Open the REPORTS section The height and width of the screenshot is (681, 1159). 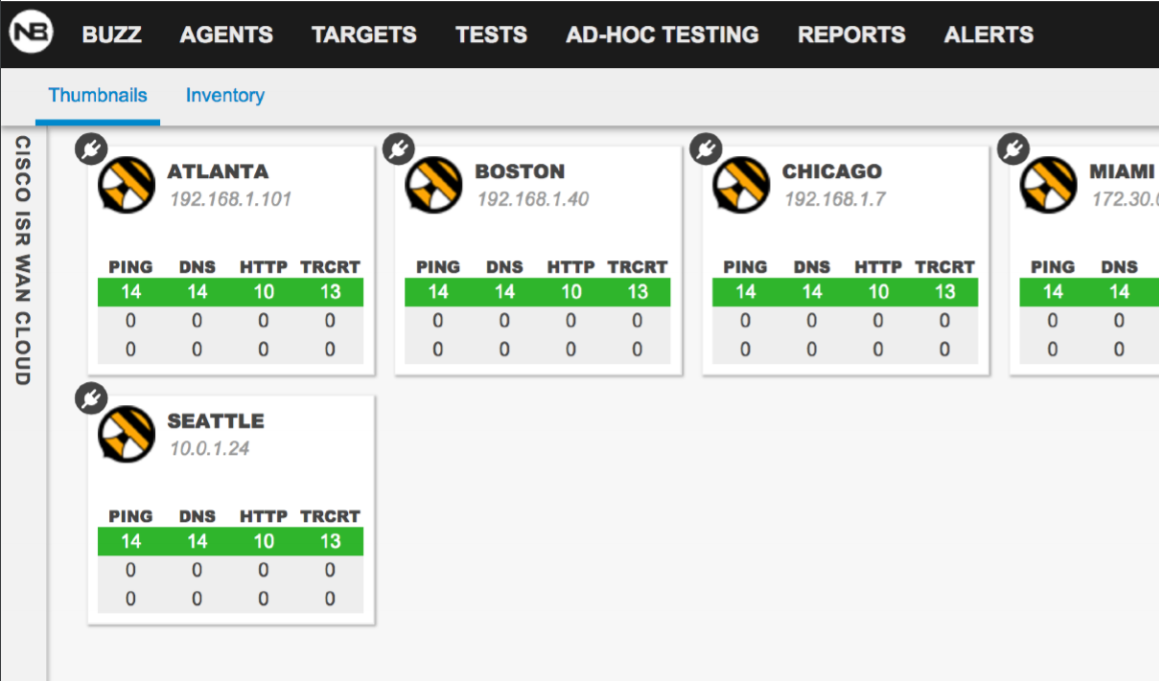[x=851, y=35]
